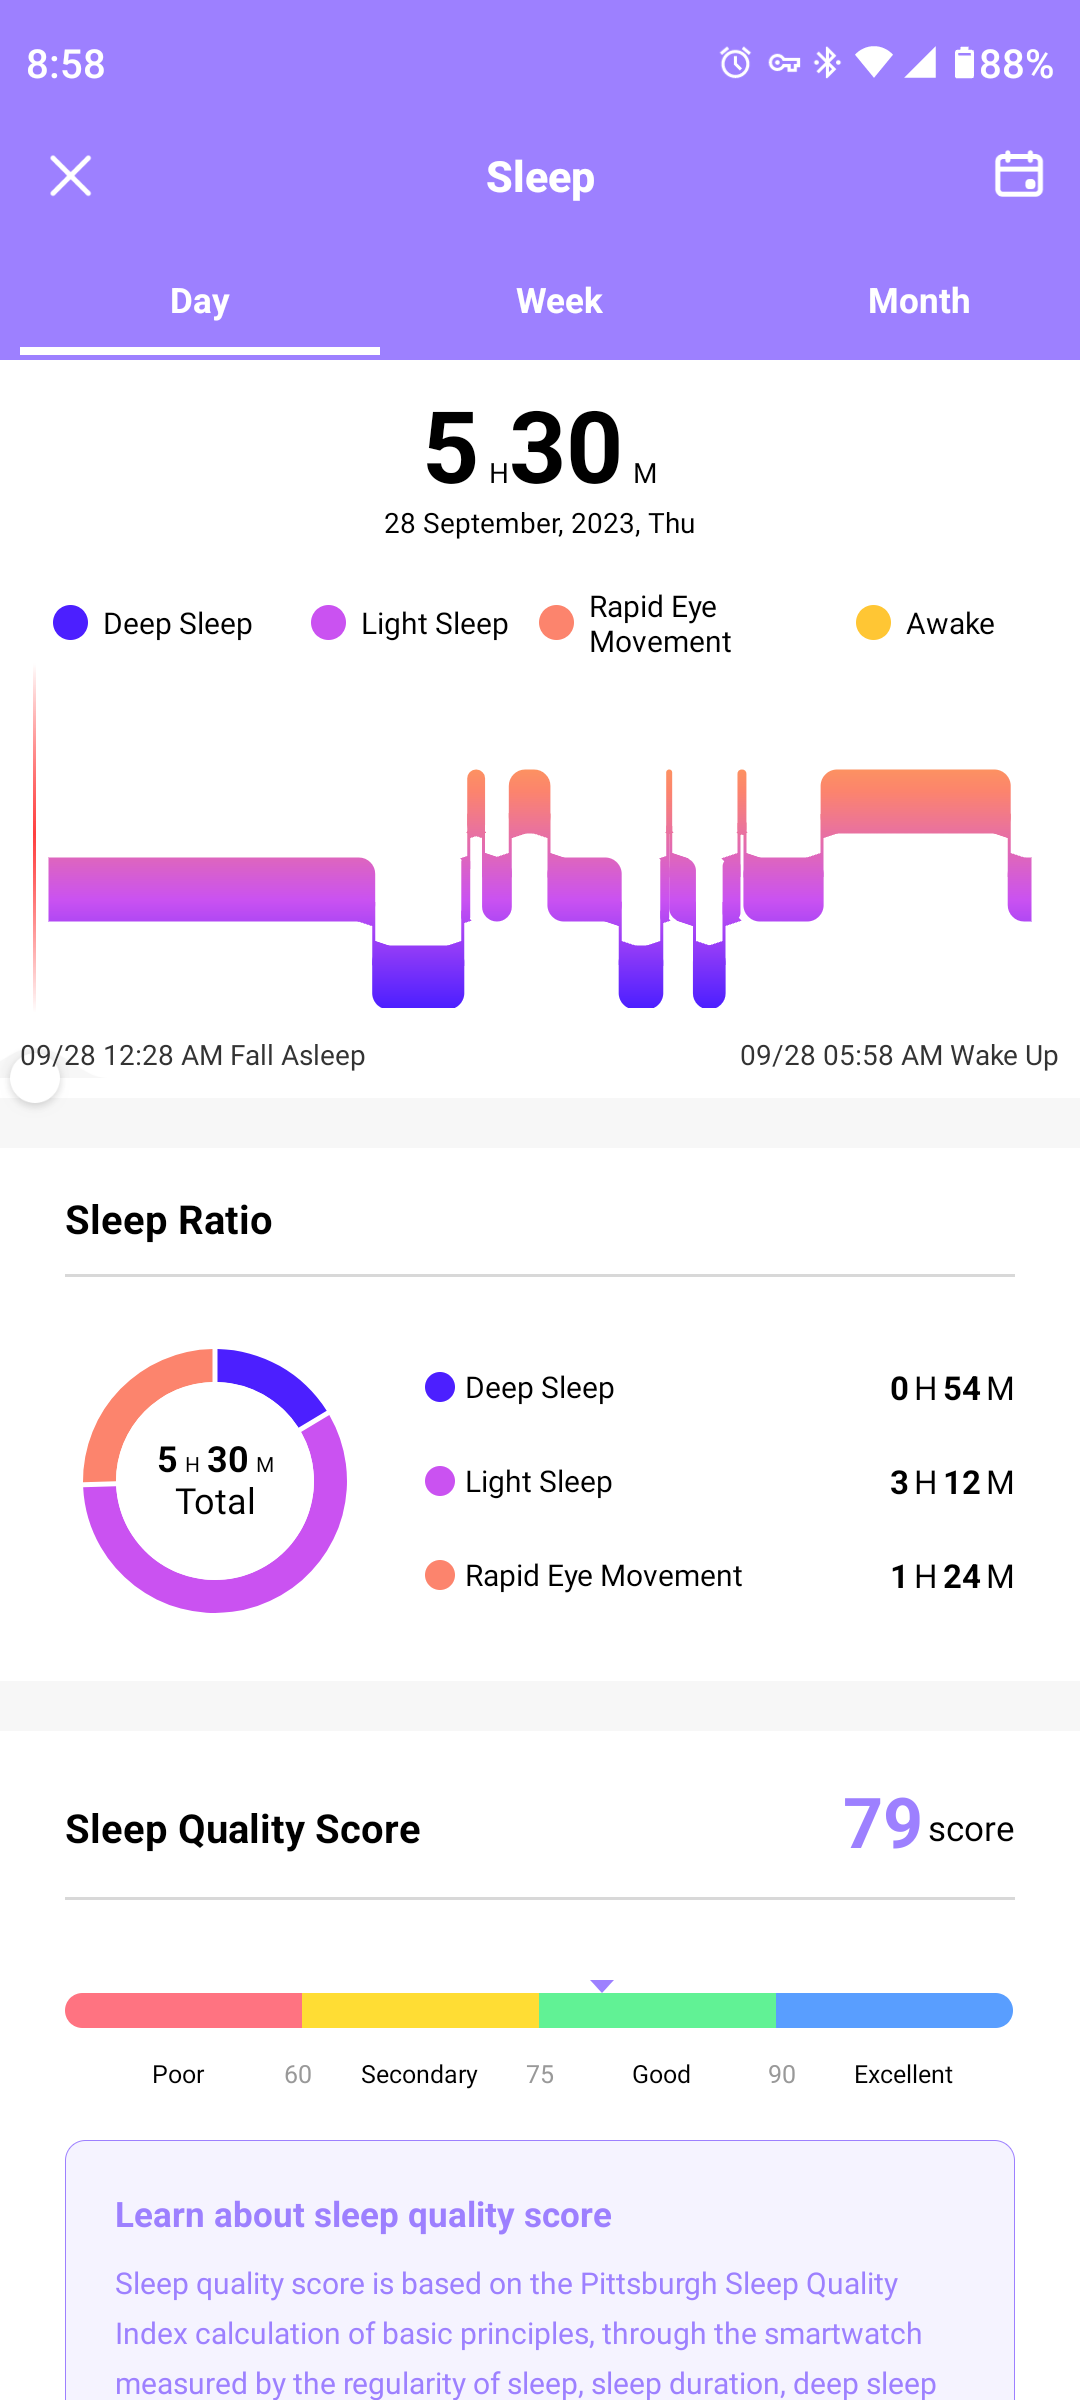Tap the long REM block in sleep chart

click(915, 802)
